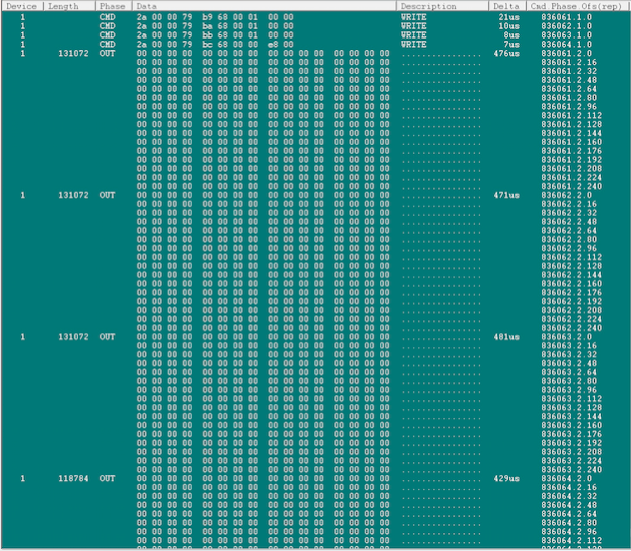
Task: Click the Device column header
Action: coord(22,6)
